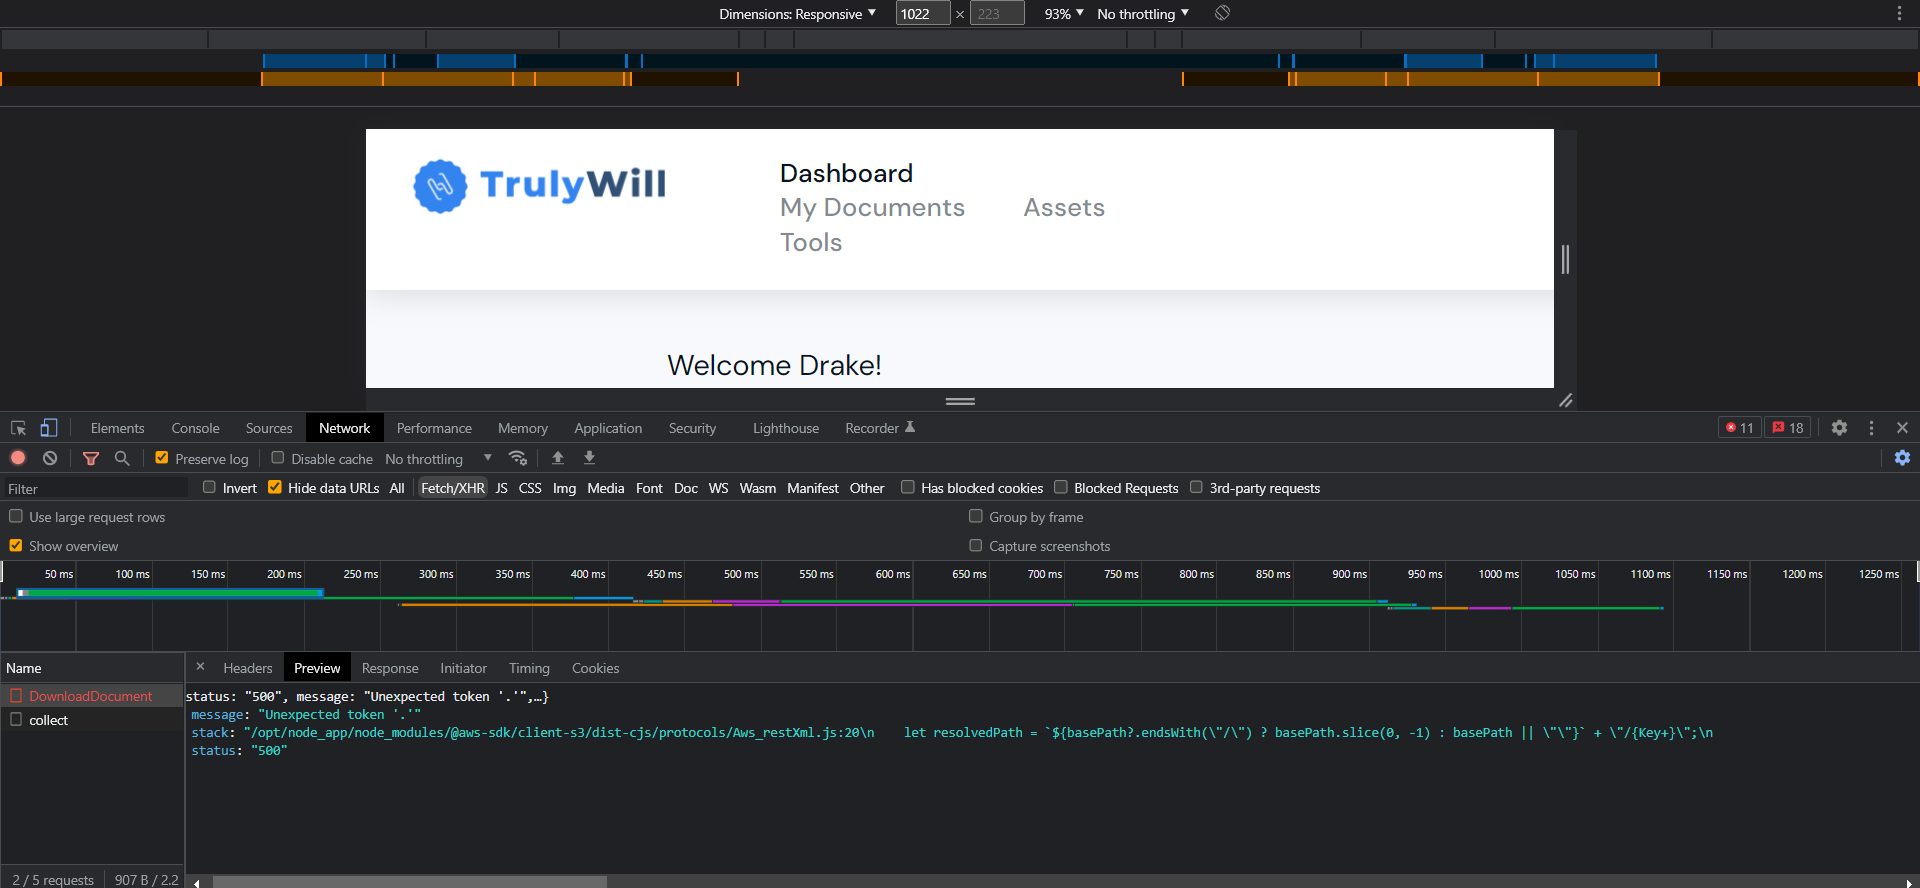The width and height of the screenshot is (1920, 888).
Task: Open the Assets page link
Action: [1064, 208]
